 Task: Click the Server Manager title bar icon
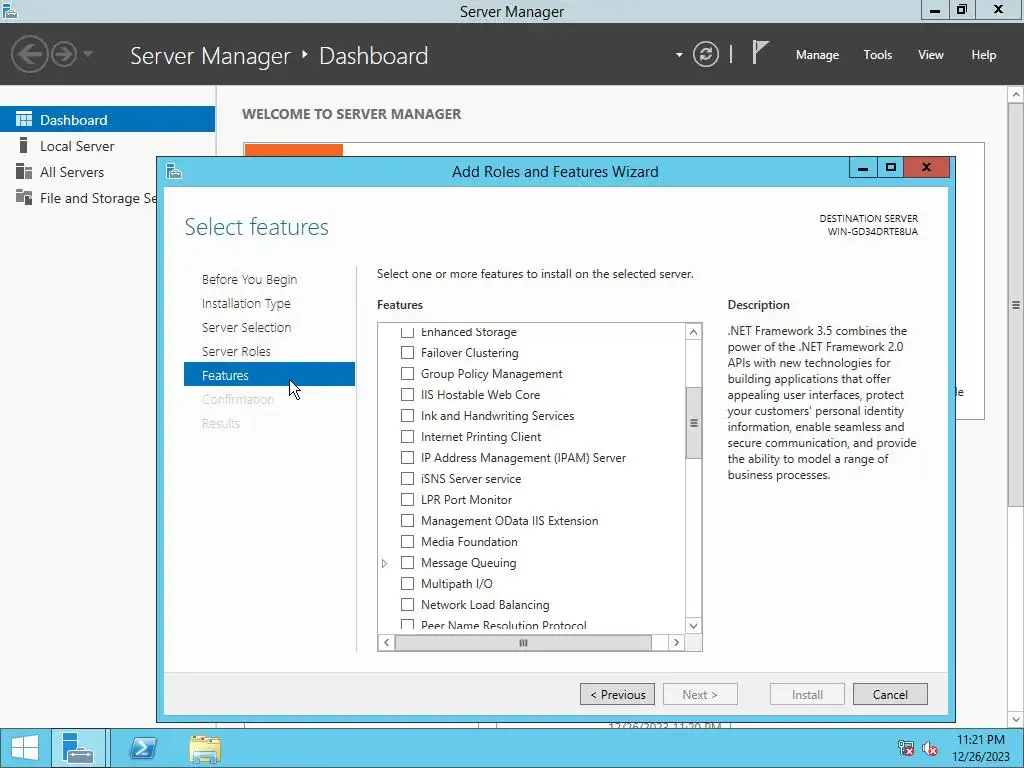pyautogui.click(x=10, y=10)
